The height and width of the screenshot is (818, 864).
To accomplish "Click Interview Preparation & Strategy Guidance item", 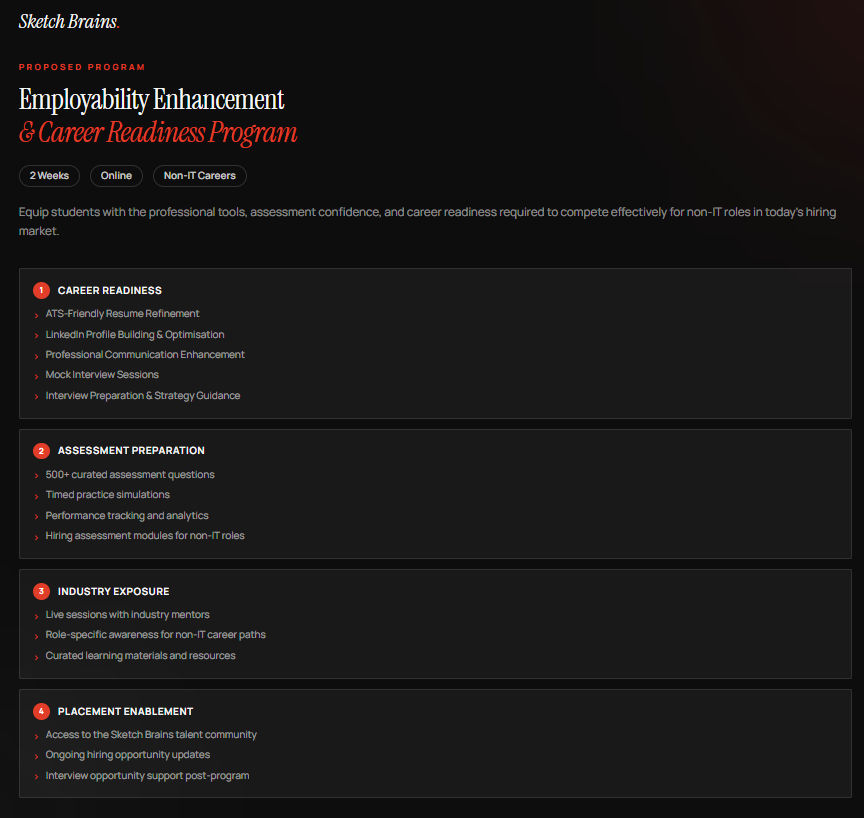I will coord(143,396).
